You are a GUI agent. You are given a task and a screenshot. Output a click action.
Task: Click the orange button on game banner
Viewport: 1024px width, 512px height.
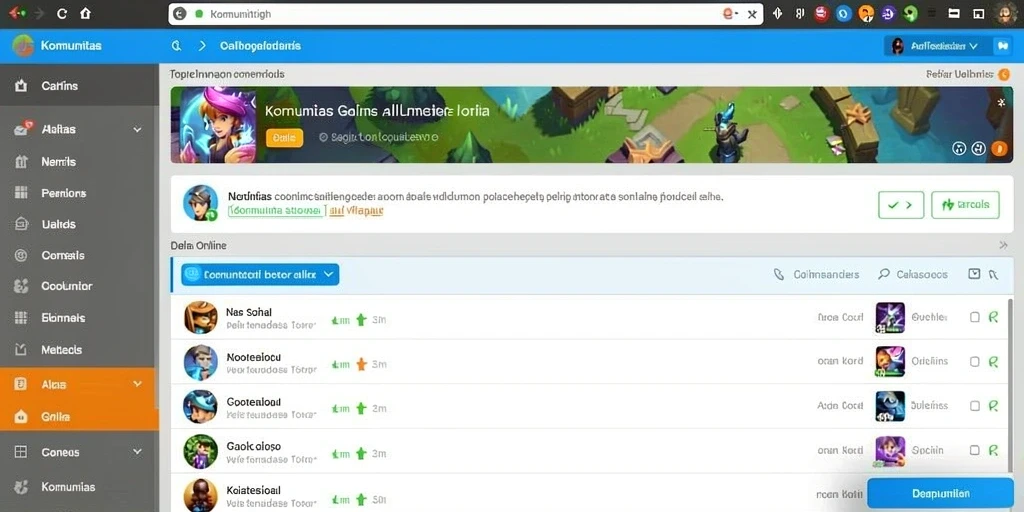[284, 138]
